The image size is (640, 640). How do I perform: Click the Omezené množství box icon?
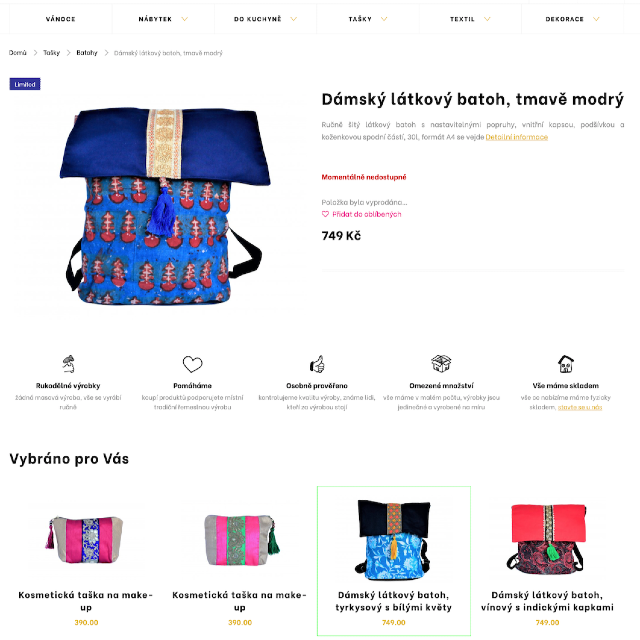(441, 363)
